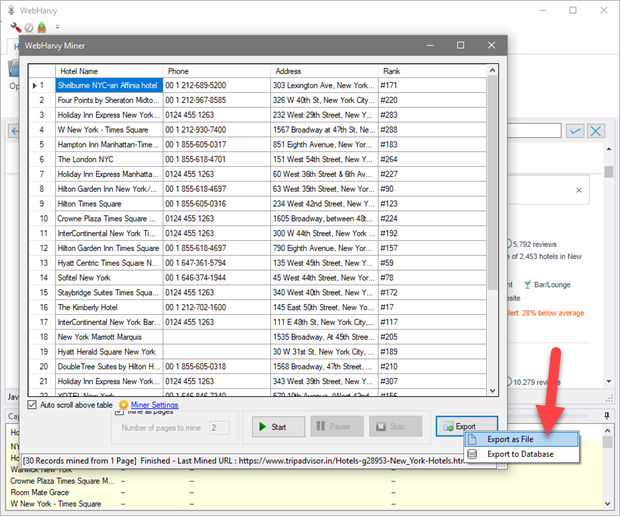Sort table by Hotel Name column header
Image resolution: width=620 pixels, height=516 pixels.
(x=108, y=71)
